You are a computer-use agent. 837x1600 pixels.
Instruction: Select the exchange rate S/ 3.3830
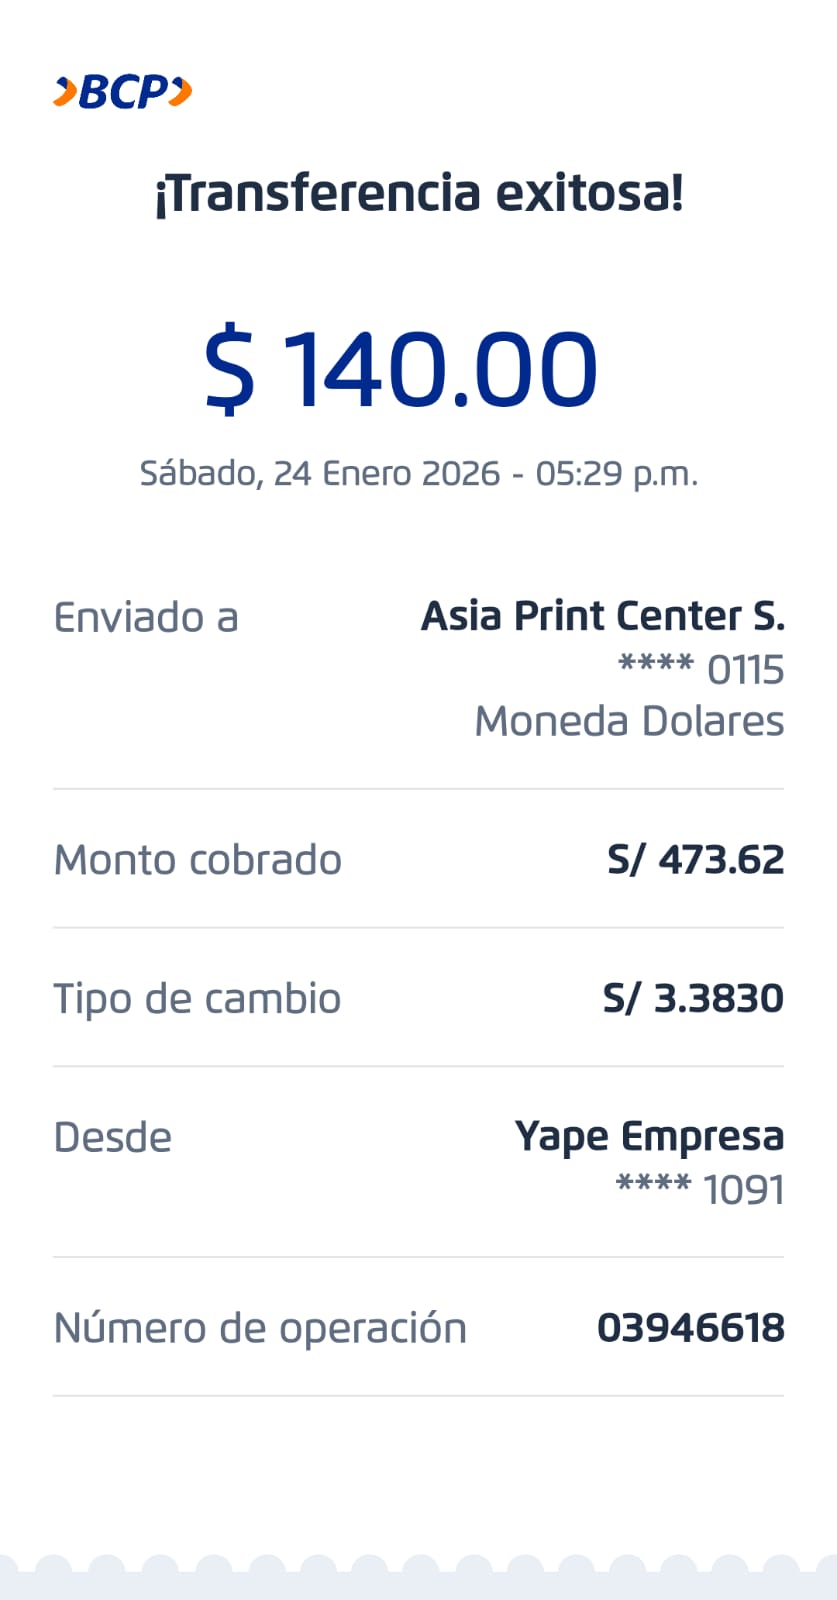coord(693,998)
